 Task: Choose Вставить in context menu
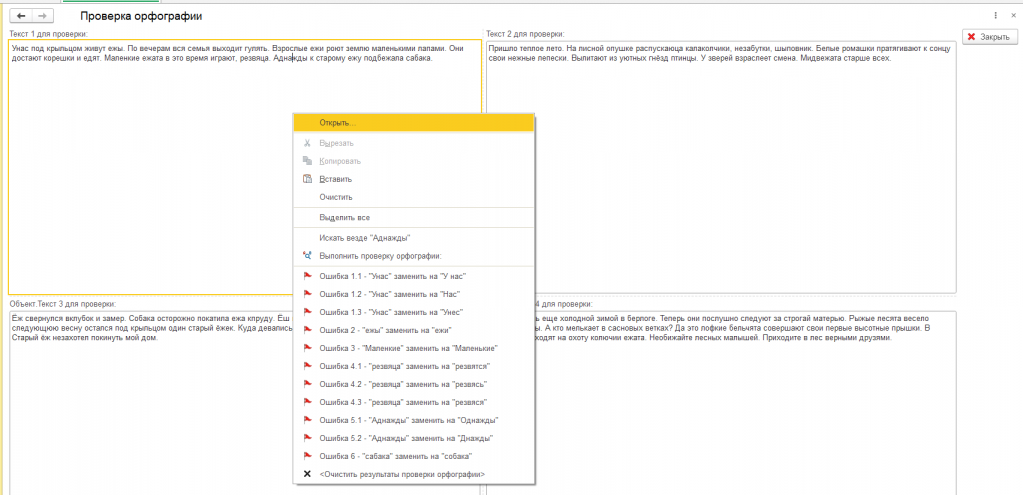point(414,179)
